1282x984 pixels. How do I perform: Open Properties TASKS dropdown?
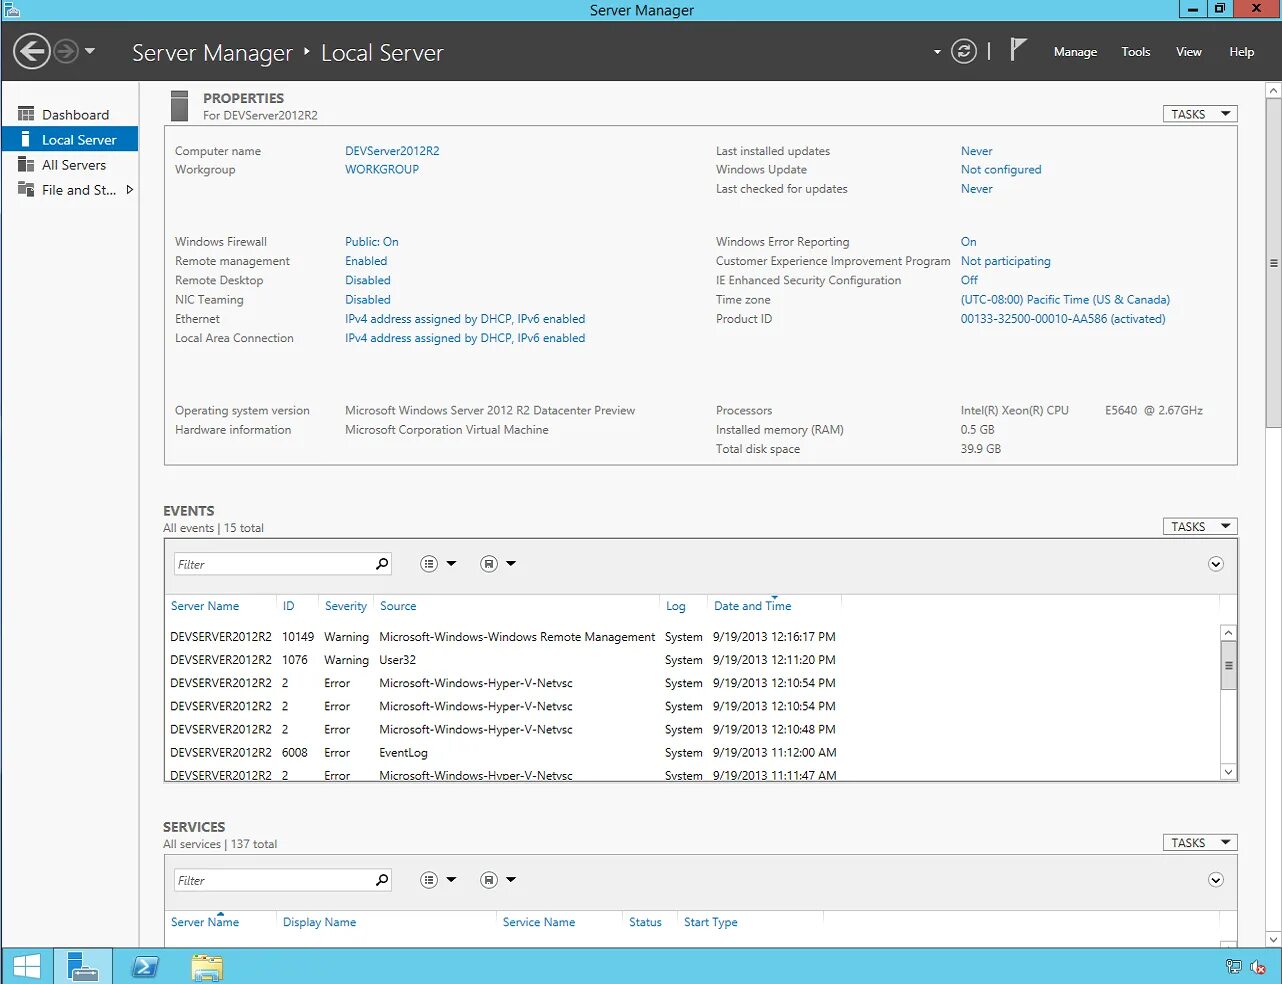[1200, 114]
